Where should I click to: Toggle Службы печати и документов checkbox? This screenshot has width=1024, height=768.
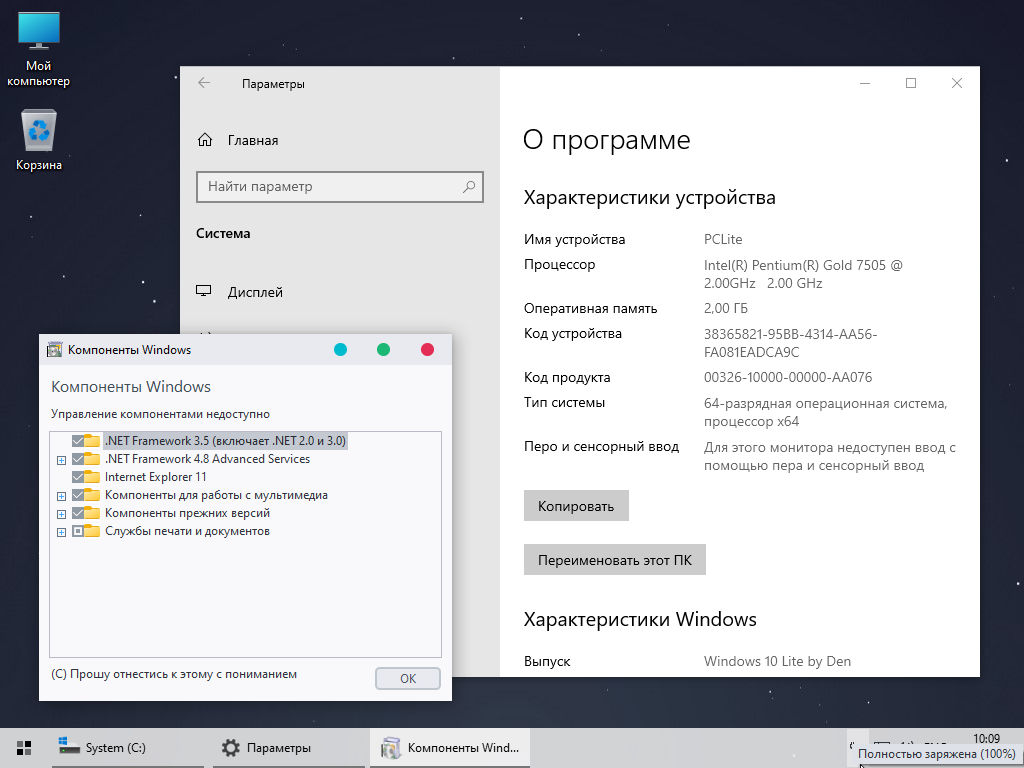[78, 531]
